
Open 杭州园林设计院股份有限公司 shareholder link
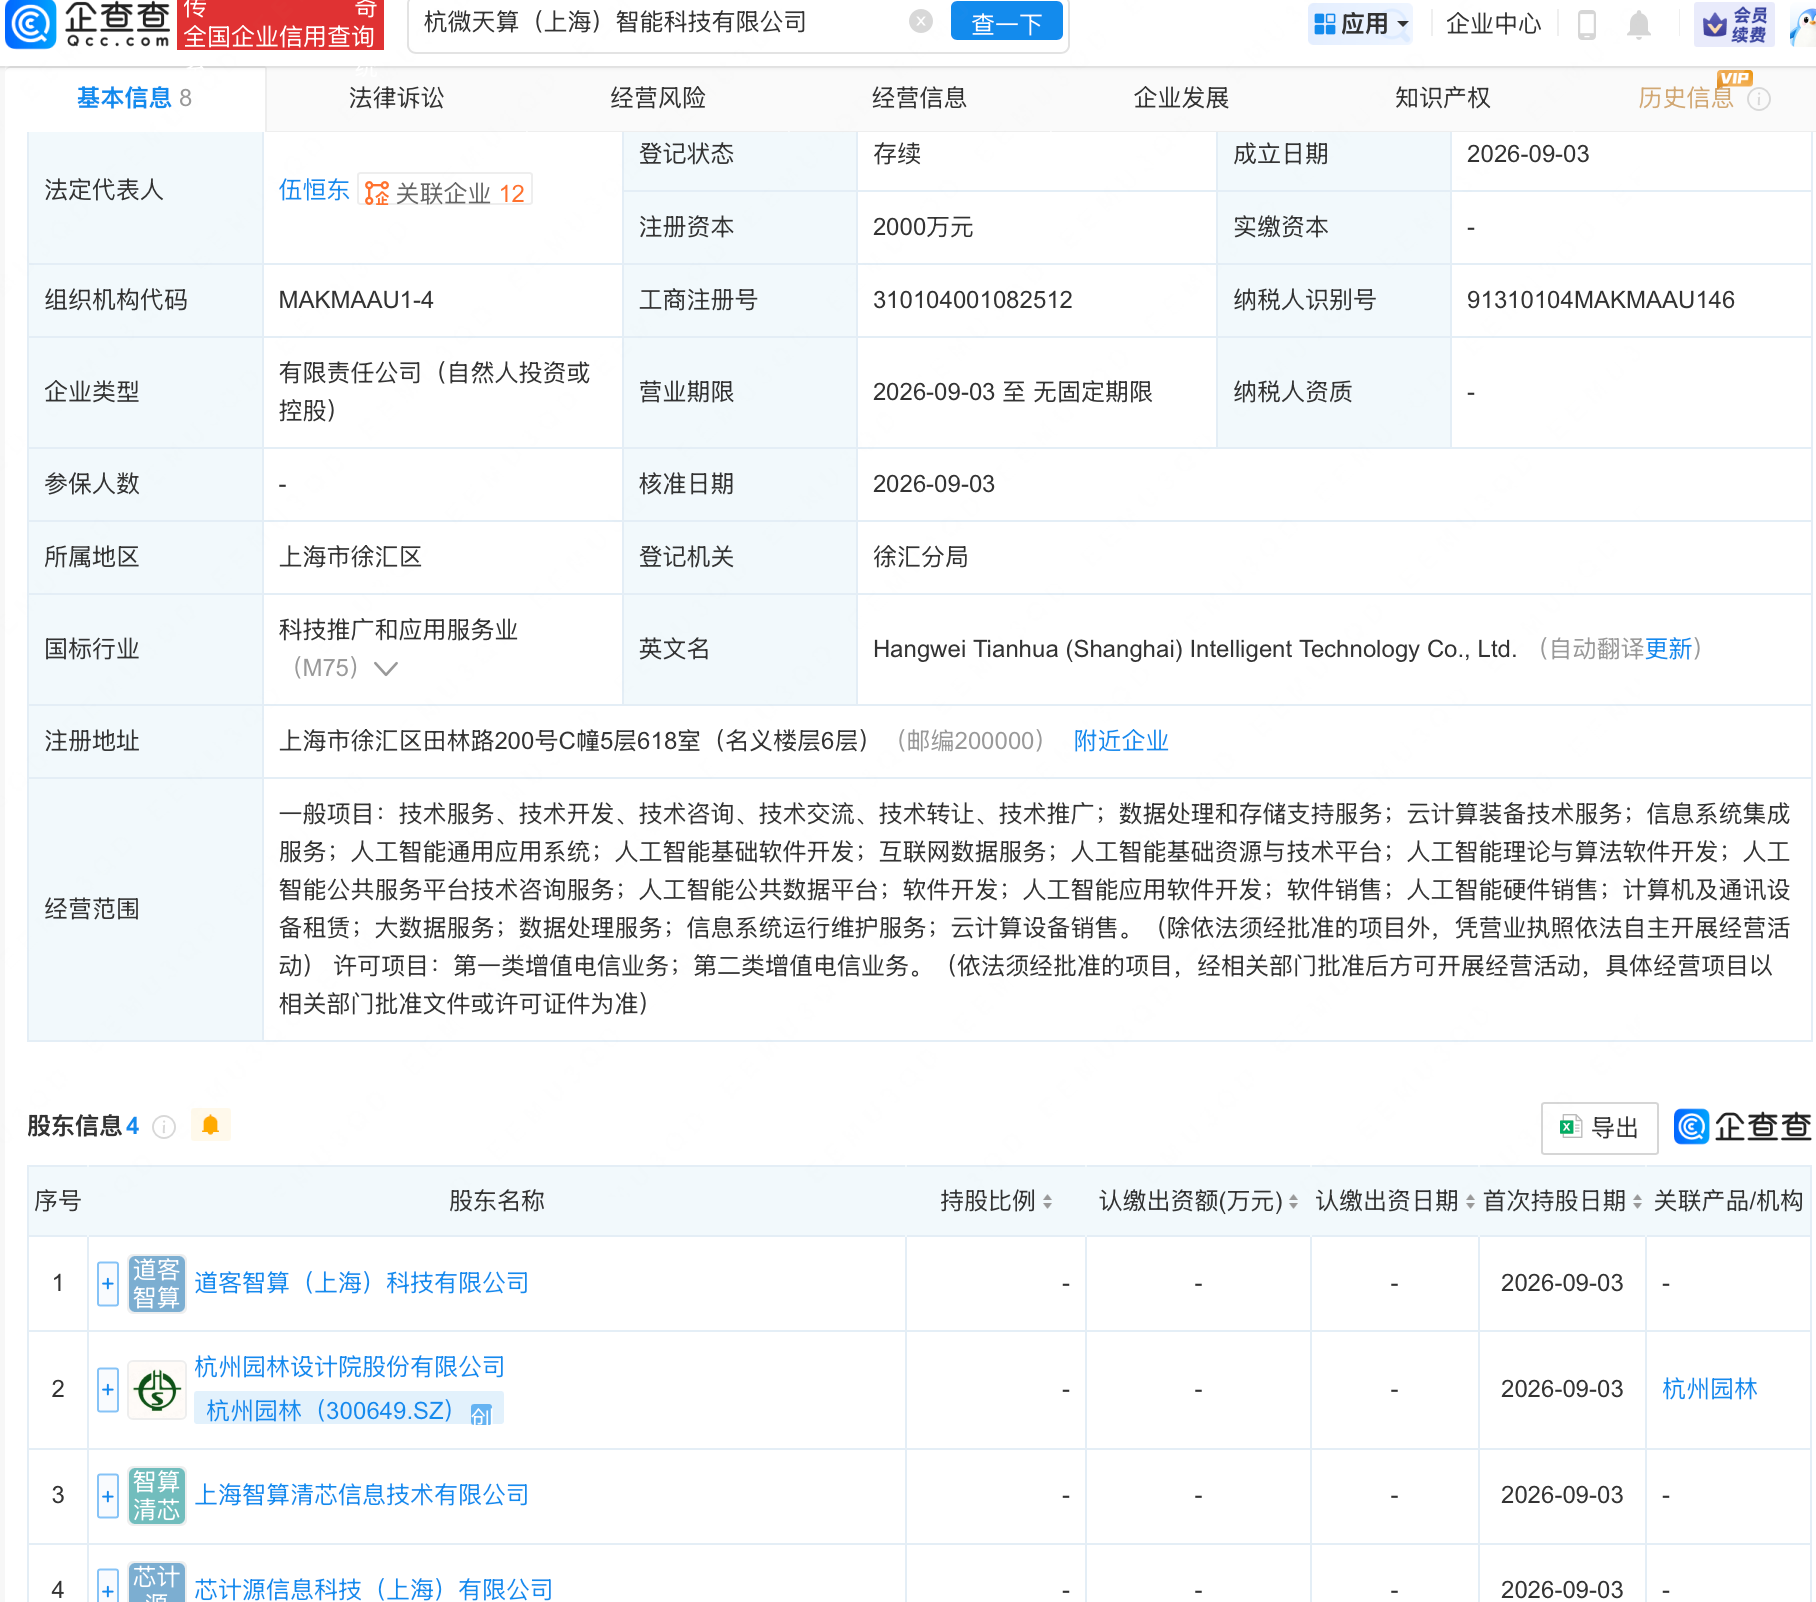349,1367
